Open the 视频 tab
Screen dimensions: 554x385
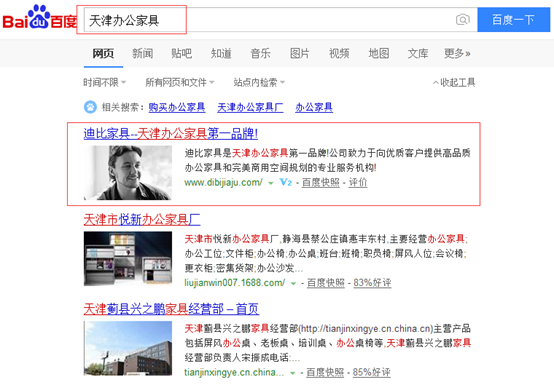tap(339, 53)
